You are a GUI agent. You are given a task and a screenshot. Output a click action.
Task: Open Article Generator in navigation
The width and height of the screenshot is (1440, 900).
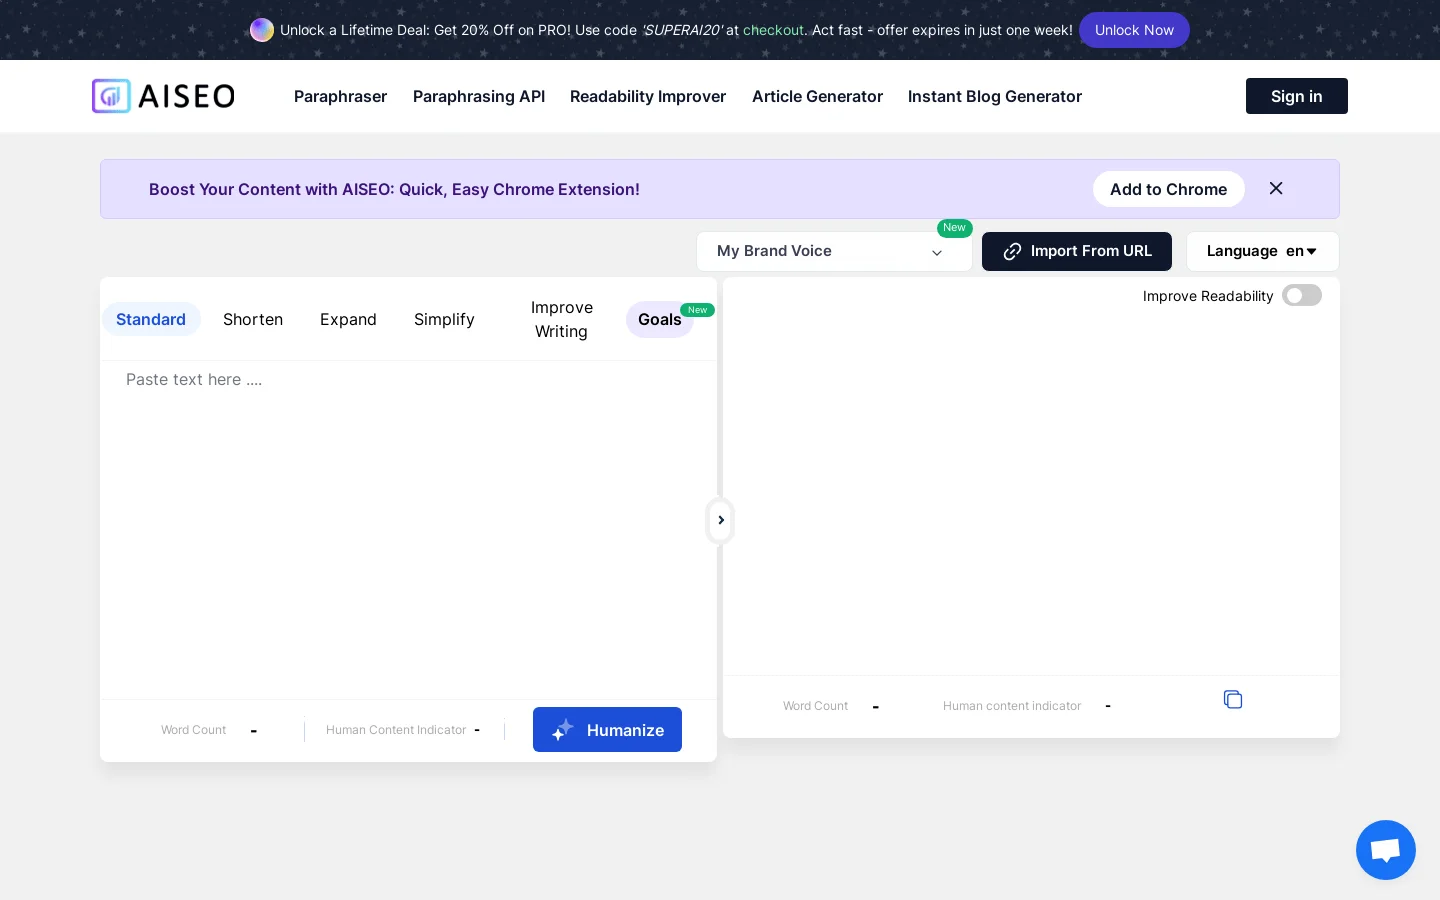click(x=817, y=97)
